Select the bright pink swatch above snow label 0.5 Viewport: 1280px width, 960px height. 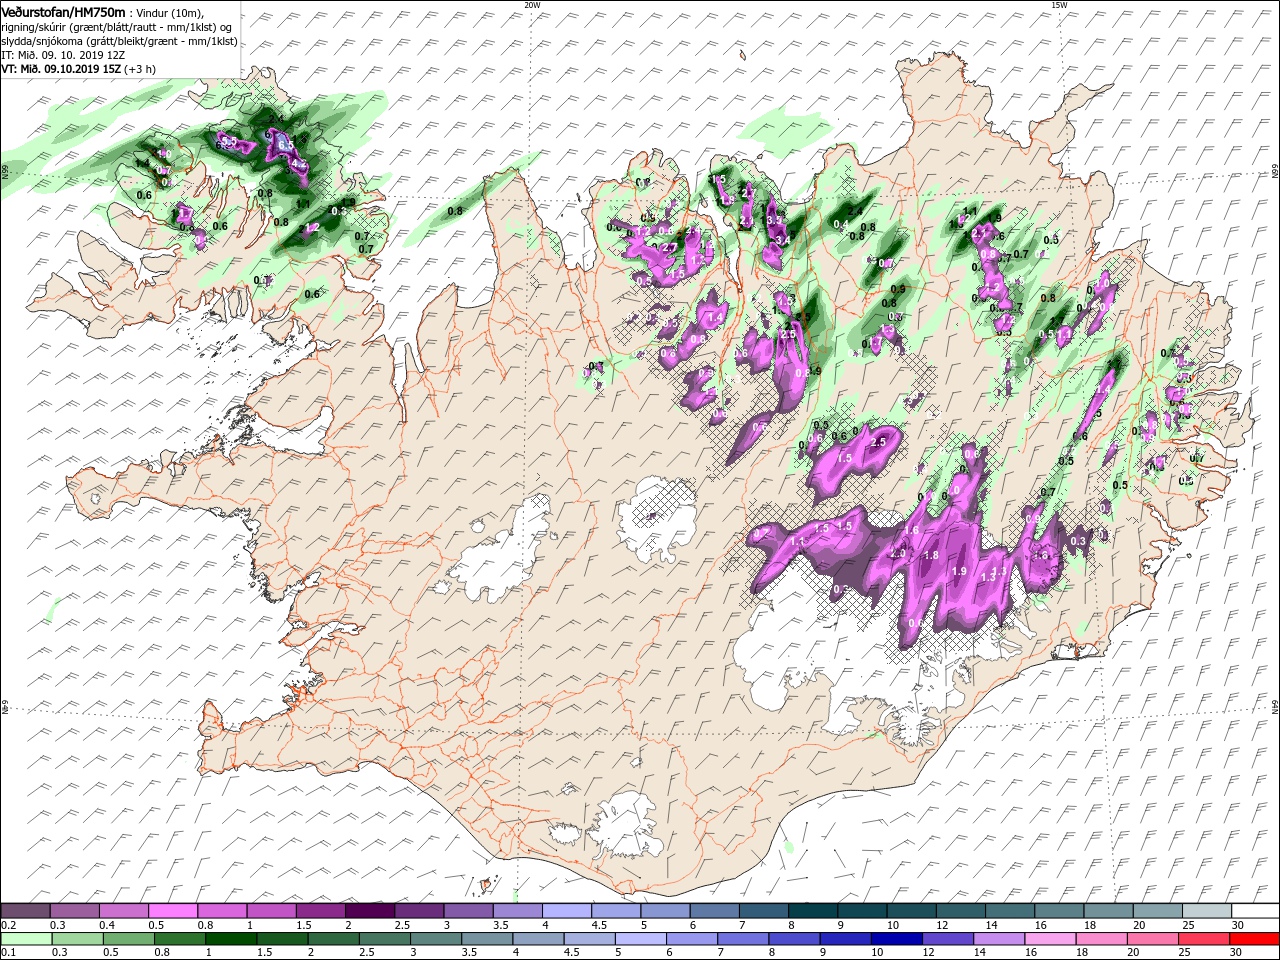tap(173, 910)
